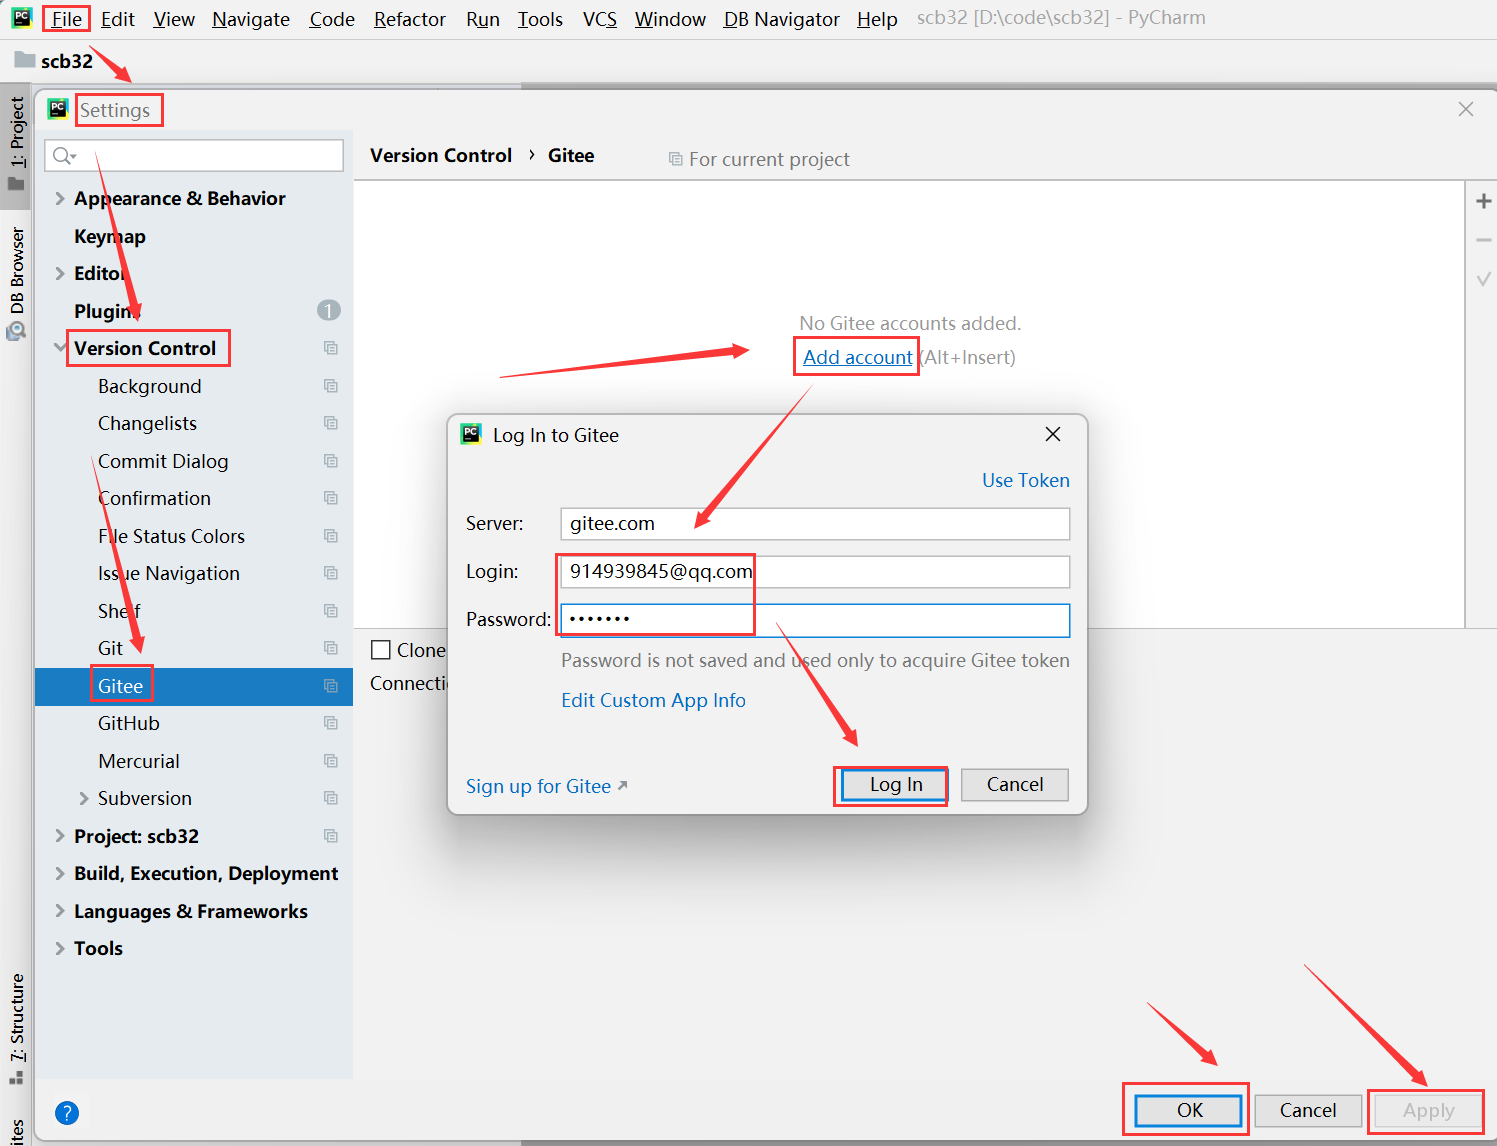The image size is (1497, 1146).
Task: Click the Plugins update badge
Action: pyautogui.click(x=328, y=311)
